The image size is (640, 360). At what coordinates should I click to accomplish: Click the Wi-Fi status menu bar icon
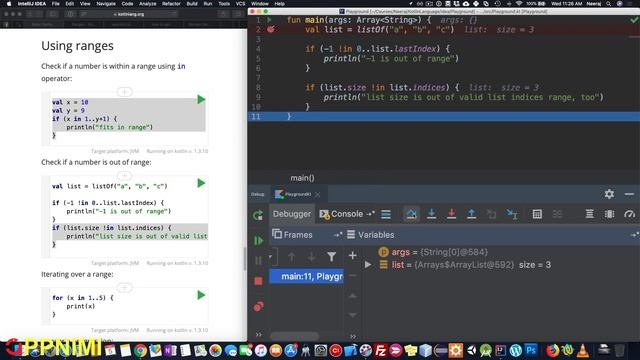coord(518,4)
